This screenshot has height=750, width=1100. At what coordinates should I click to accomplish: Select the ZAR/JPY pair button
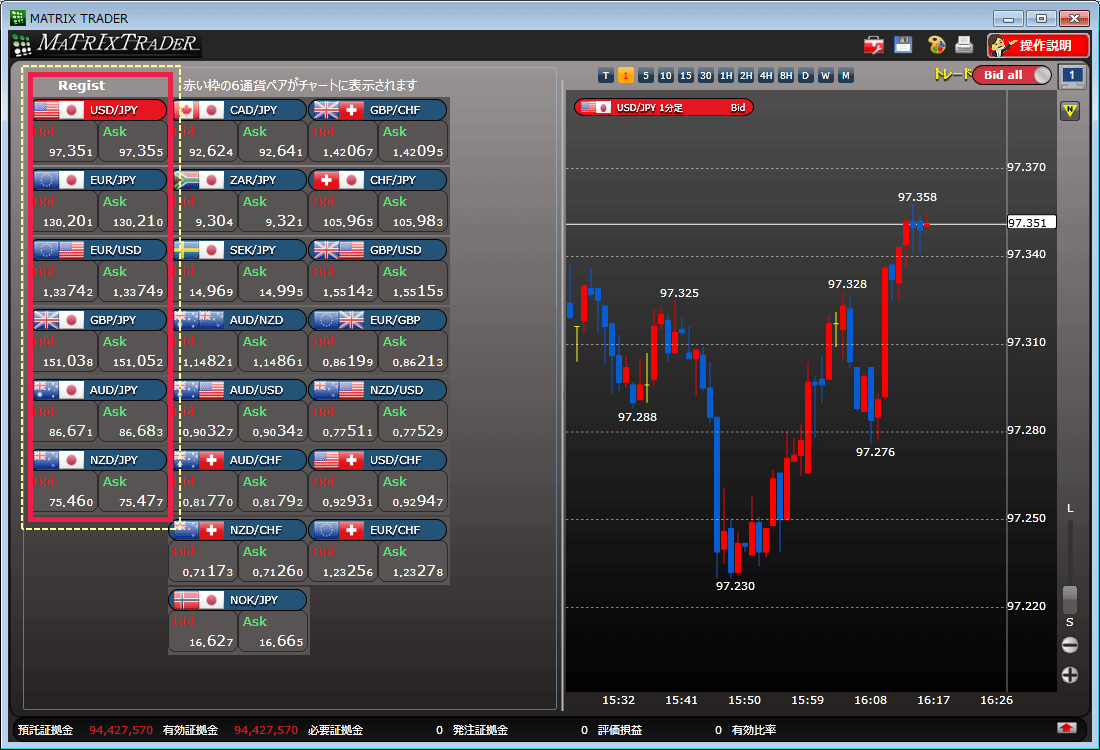tap(240, 180)
